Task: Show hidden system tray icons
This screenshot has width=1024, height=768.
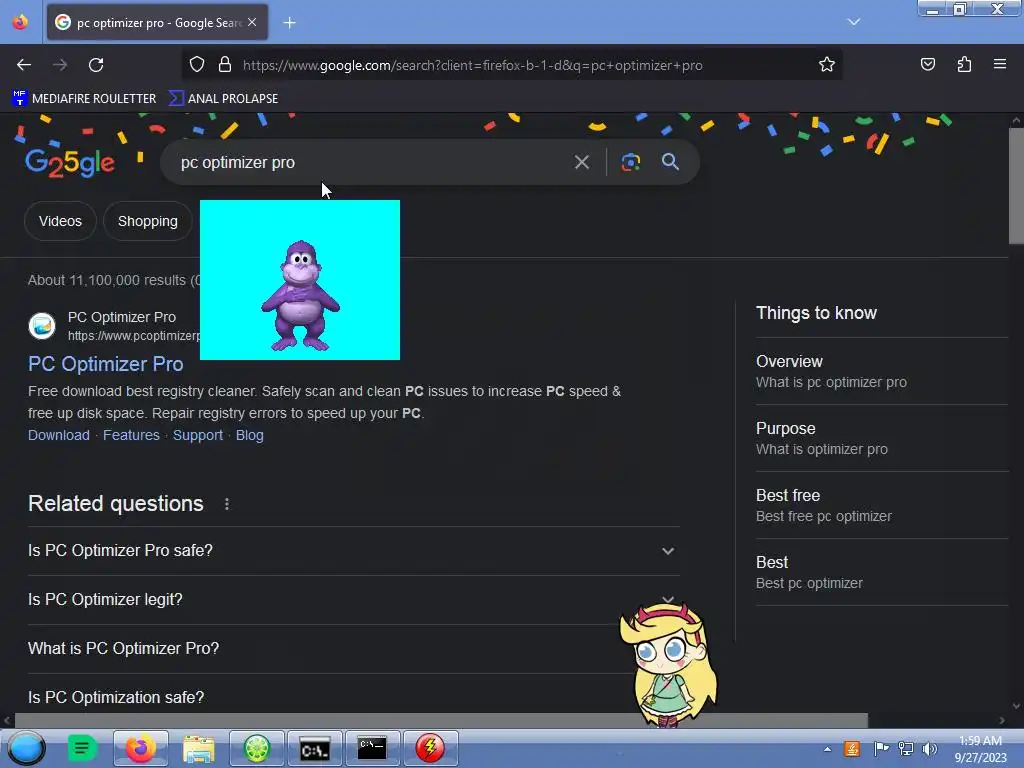Action: (x=827, y=749)
